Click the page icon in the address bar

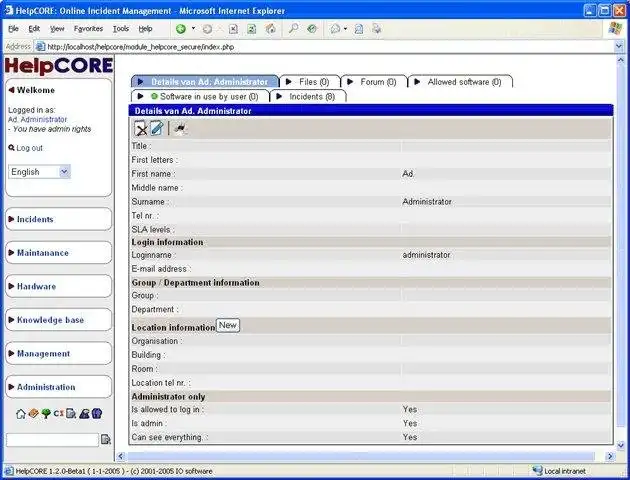(40, 47)
